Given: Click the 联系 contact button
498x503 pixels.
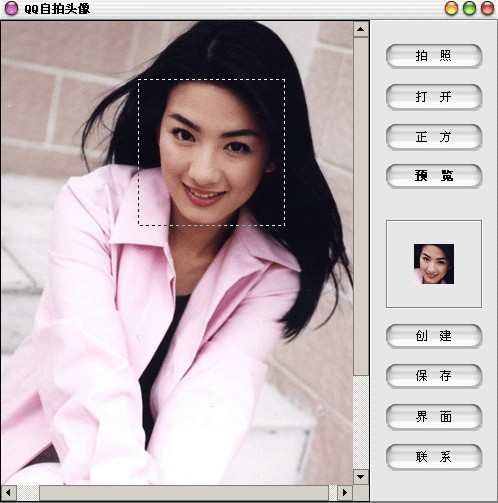Looking at the screenshot, I should click(x=434, y=456).
